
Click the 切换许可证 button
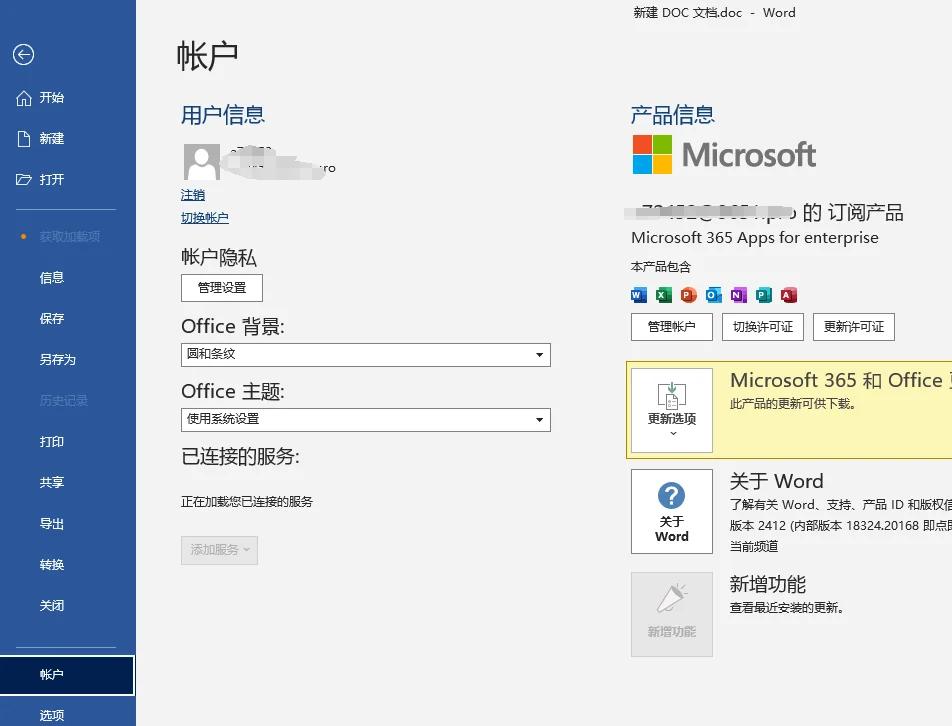click(763, 327)
